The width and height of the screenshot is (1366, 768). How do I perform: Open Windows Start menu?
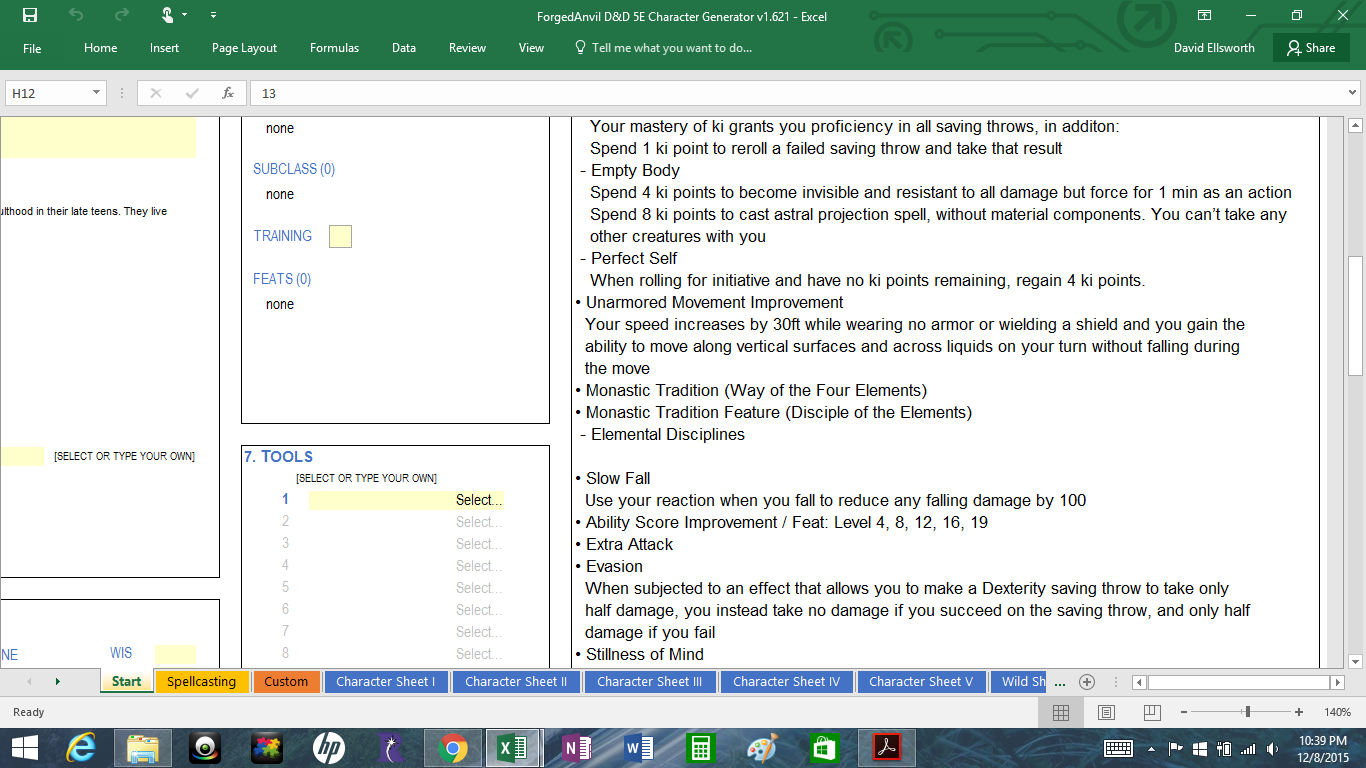click(24, 748)
